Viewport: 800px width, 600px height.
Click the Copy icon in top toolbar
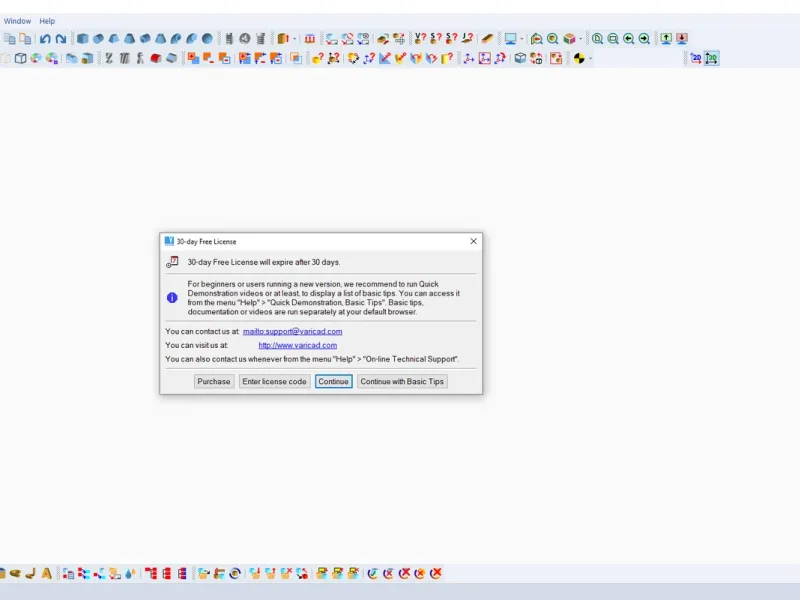coord(9,39)
